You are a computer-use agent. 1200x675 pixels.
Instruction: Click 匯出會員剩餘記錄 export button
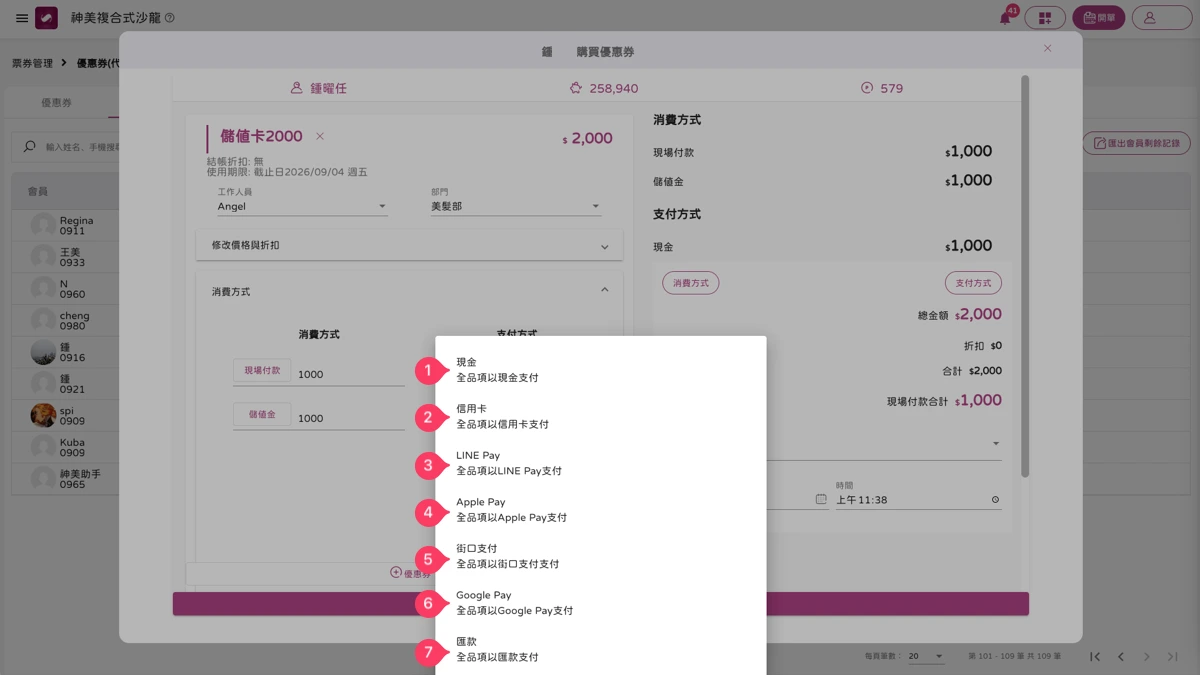pos(1137,144)
